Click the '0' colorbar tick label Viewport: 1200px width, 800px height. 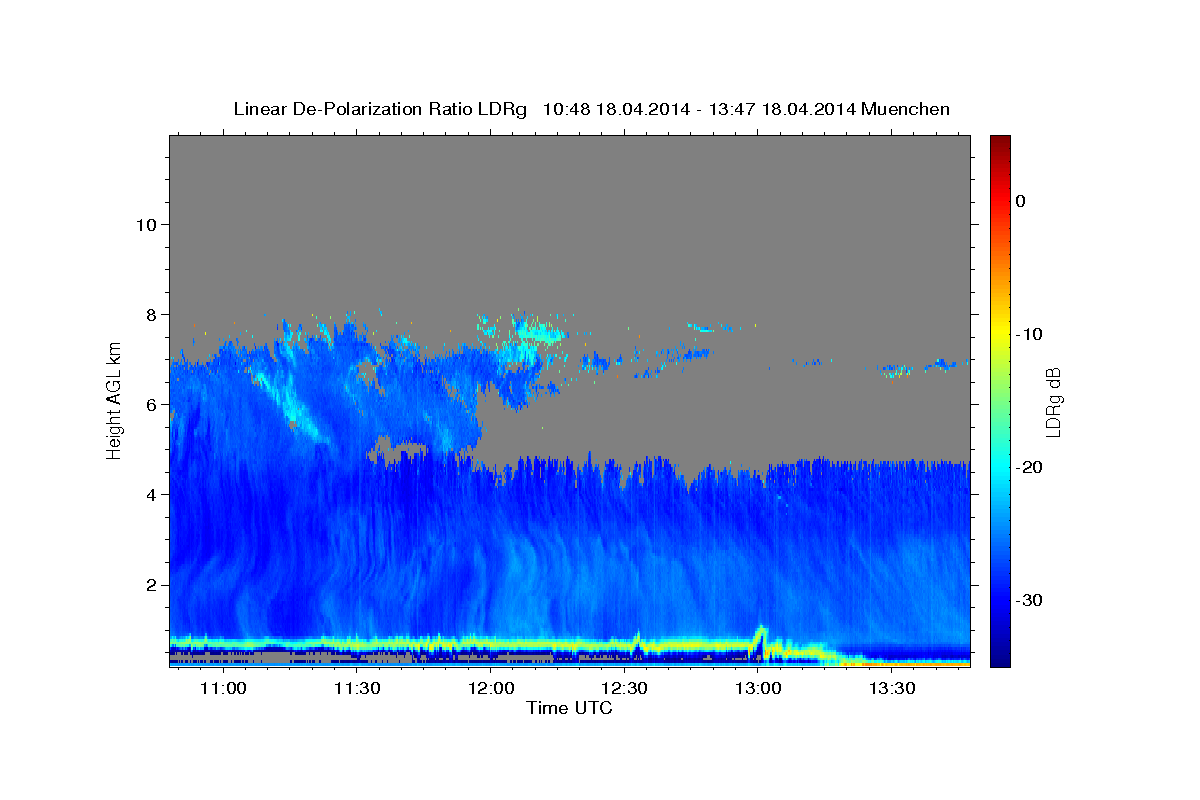pyautogui.click(x=1021, y=201)
